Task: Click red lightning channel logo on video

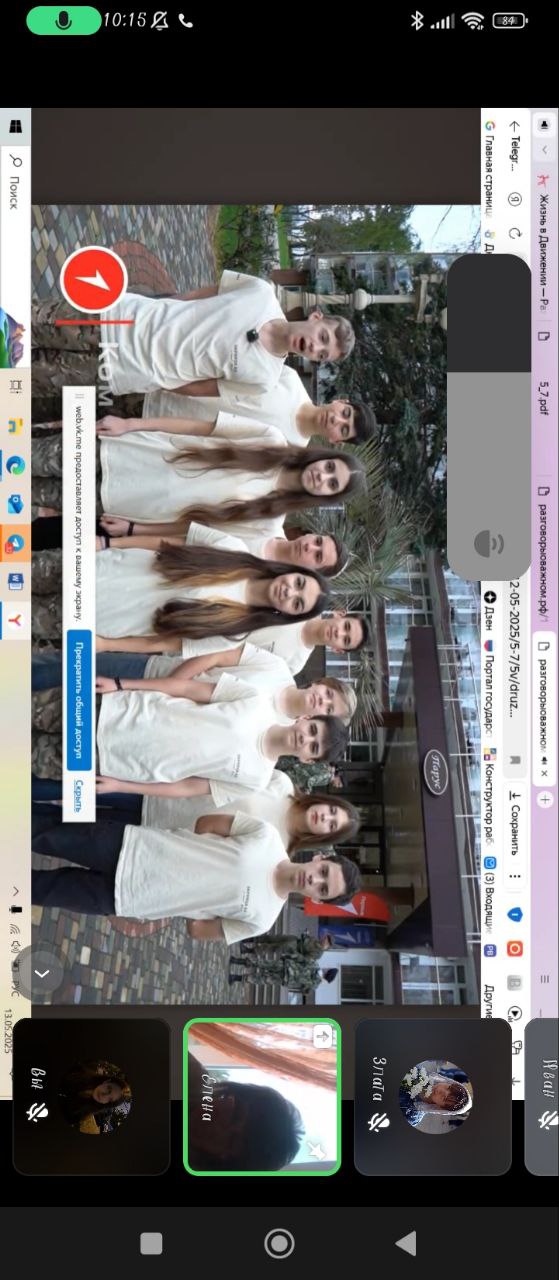Action: 93,280
